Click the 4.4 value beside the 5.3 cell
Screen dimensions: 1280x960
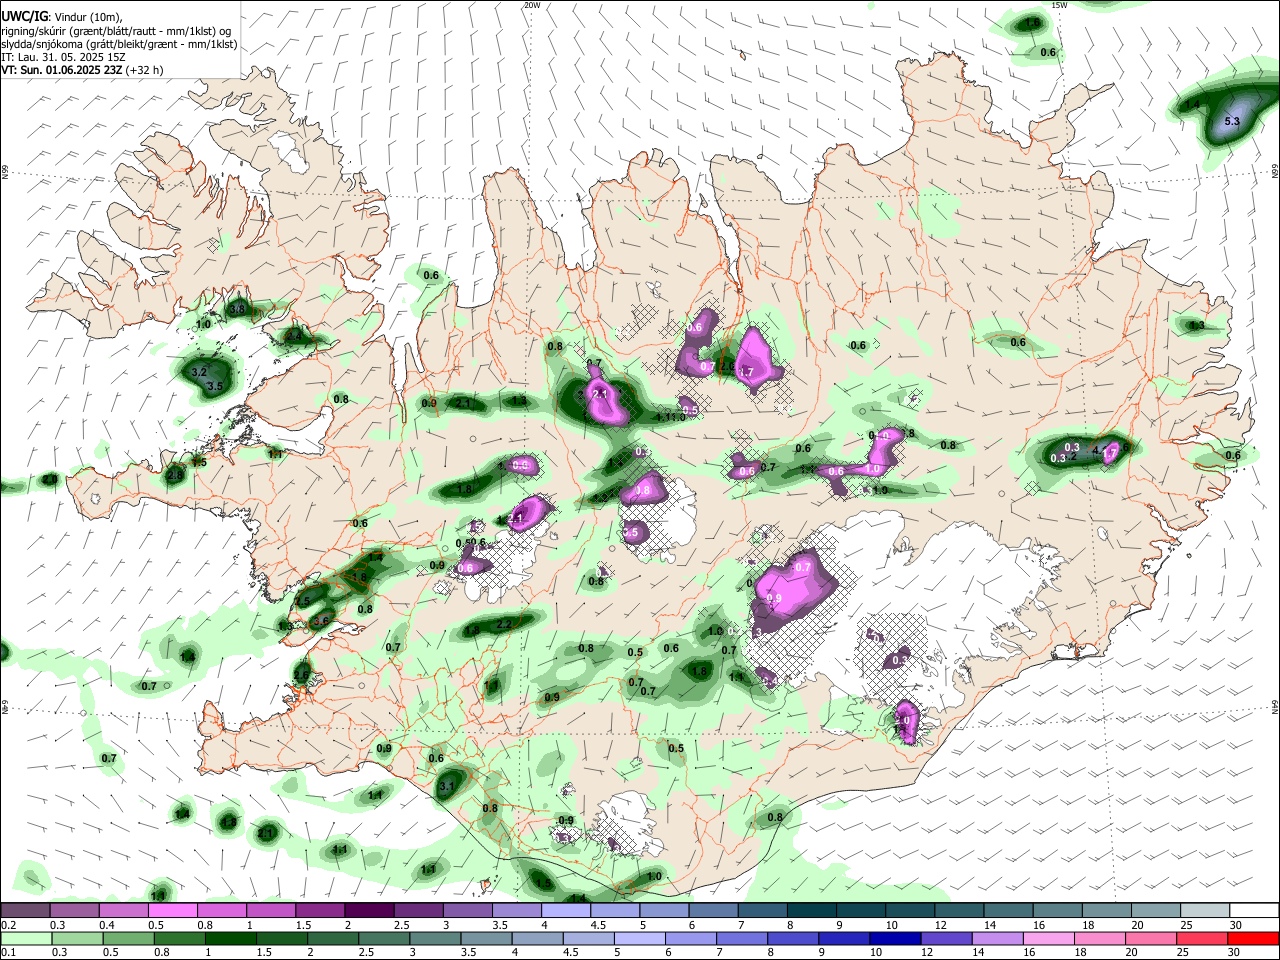pyautogui.click(x=1191, y=106)
